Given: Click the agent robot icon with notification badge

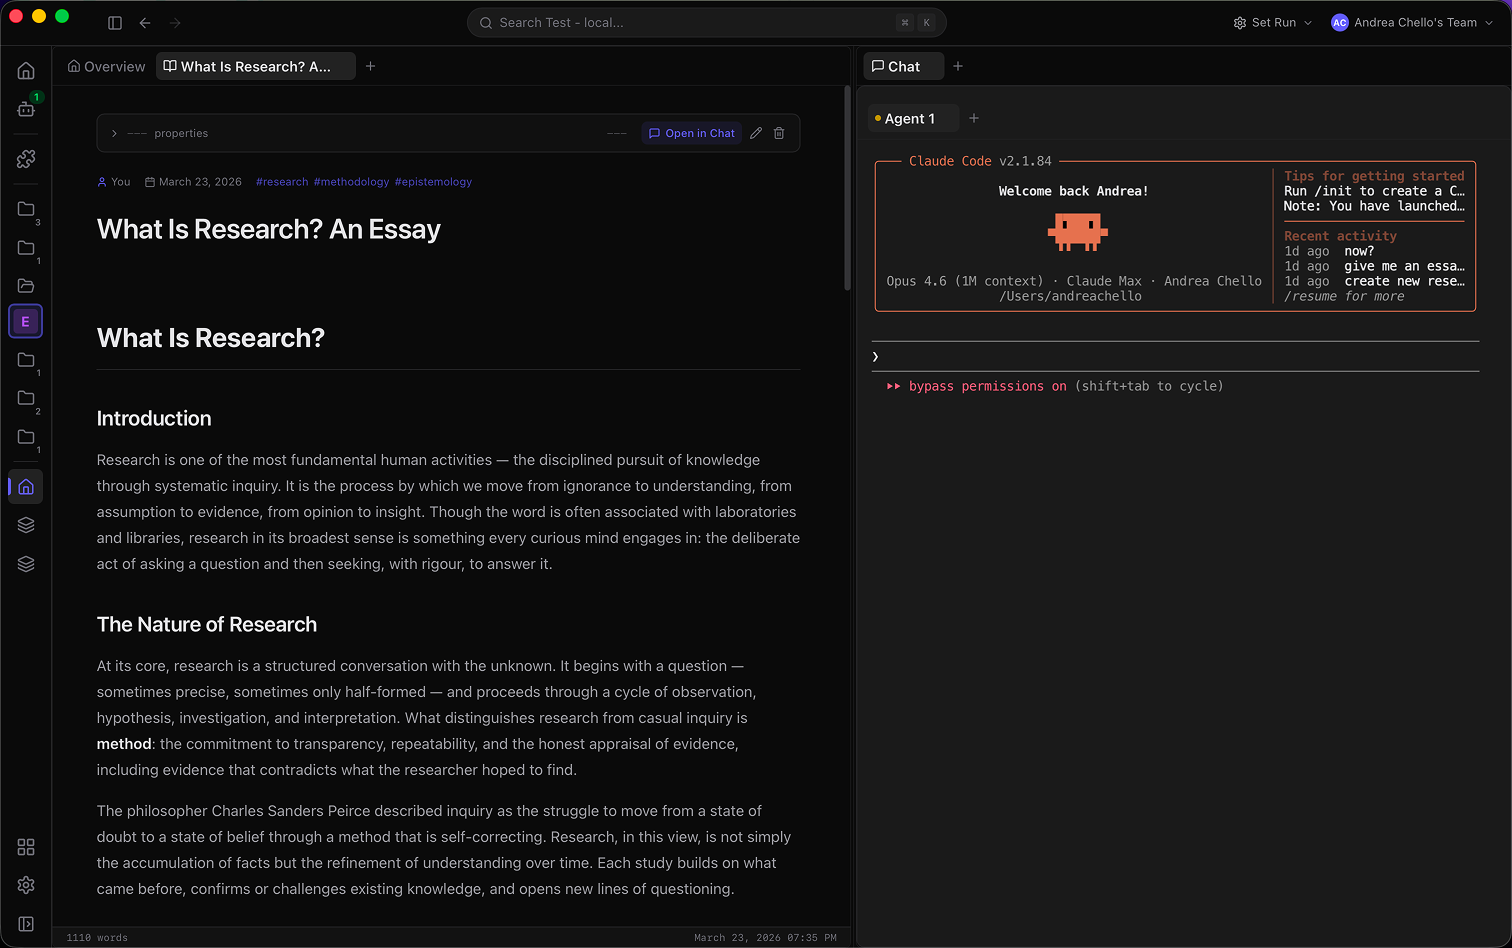Looking at the screenshot, I should 25,110.
